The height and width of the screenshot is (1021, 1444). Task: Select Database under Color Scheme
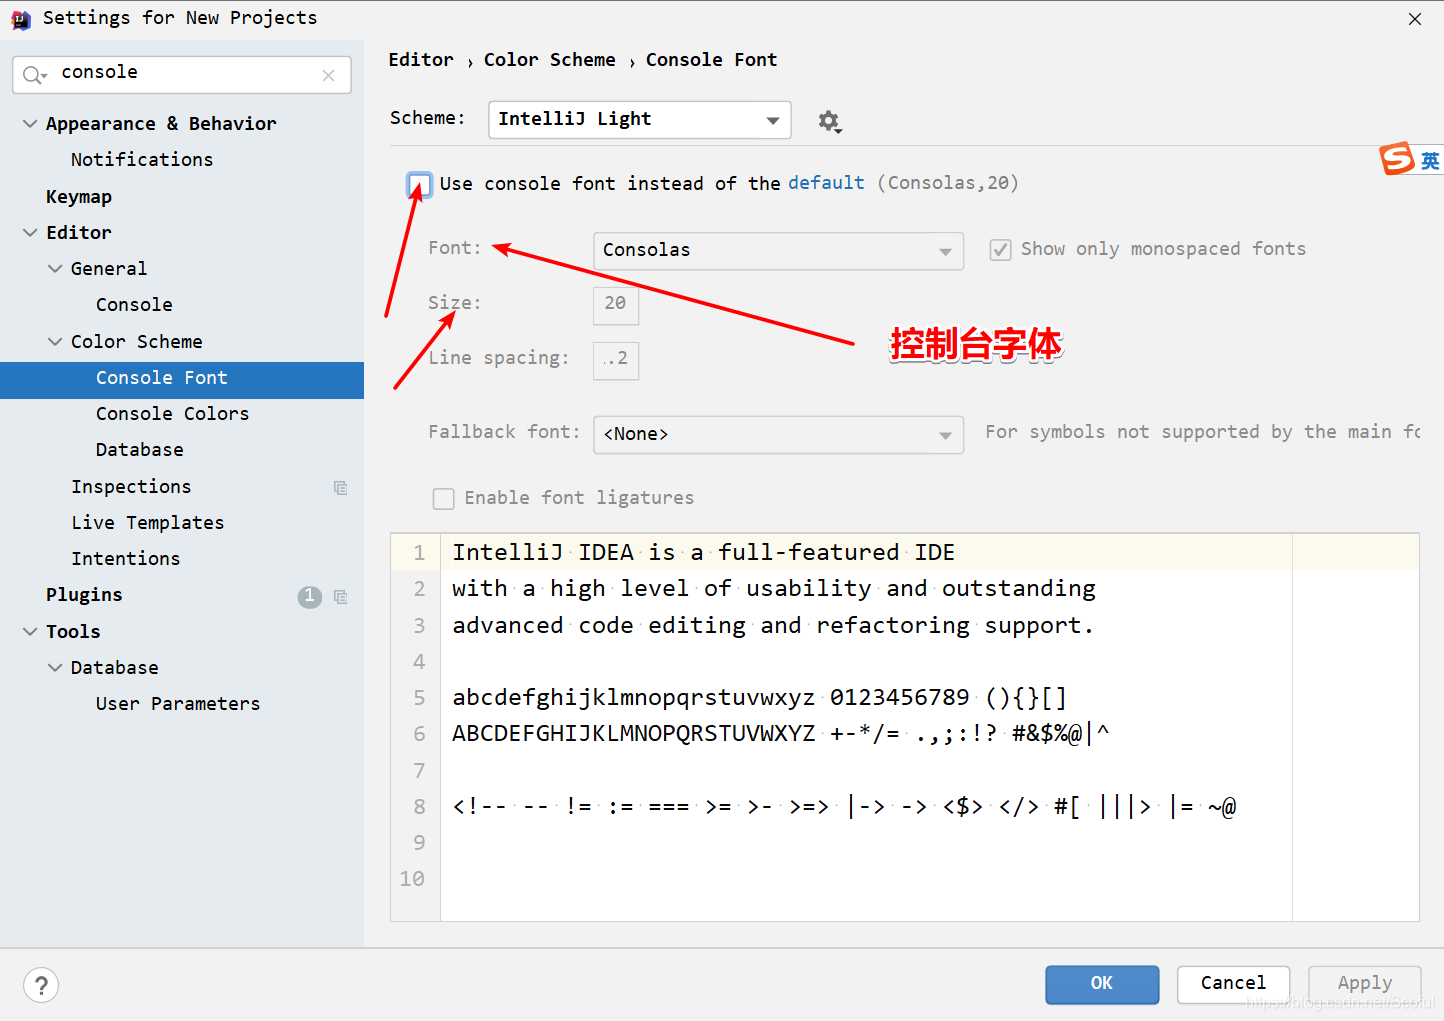click(x=140, y=450)
